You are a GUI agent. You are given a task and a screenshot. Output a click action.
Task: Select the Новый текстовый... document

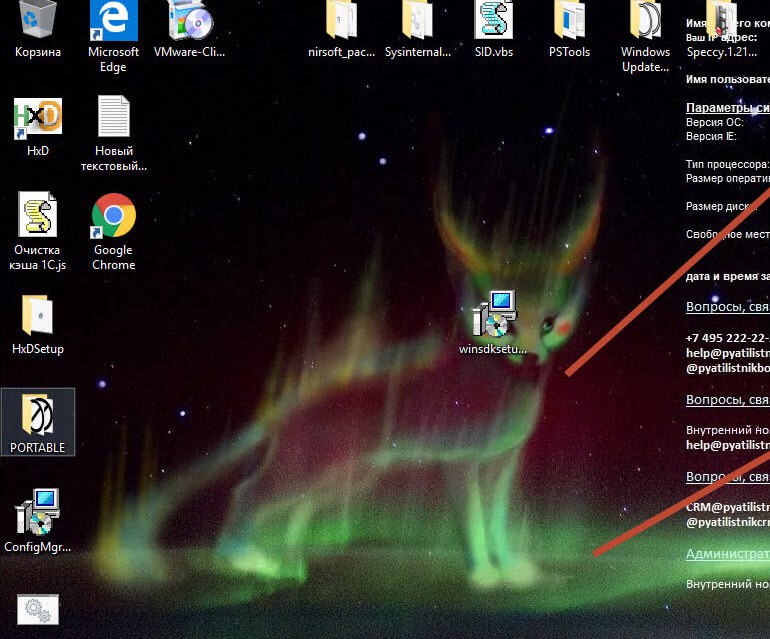click(113, 134)
